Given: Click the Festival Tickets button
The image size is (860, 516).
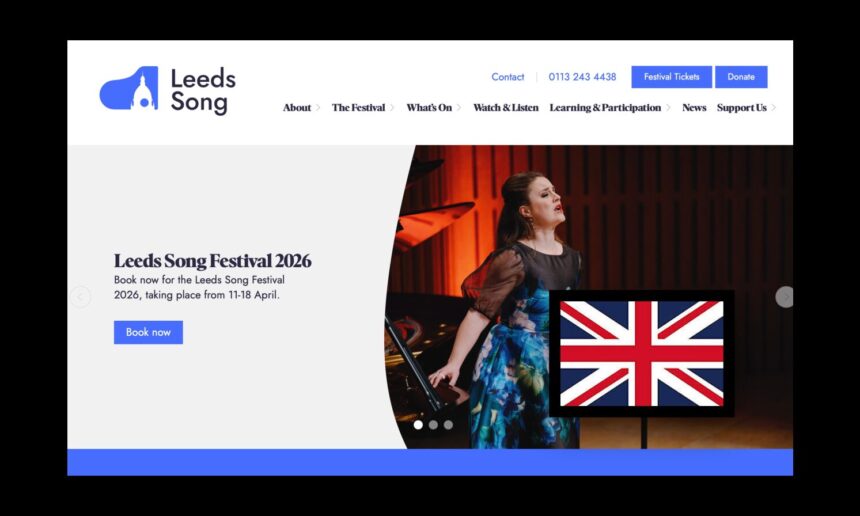Looking at the screenshot, I should (671, 77).
